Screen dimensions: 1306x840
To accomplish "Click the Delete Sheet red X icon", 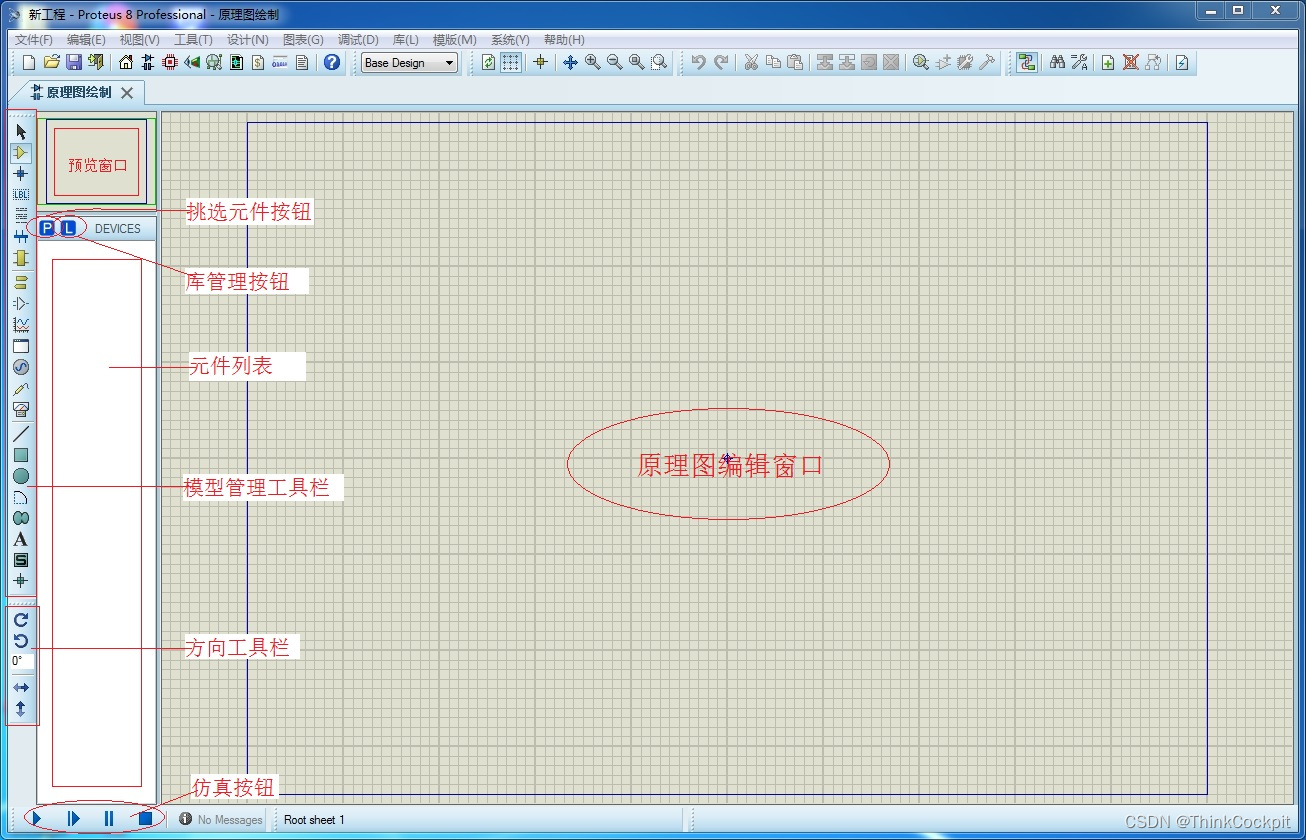I will (1131, 63).
